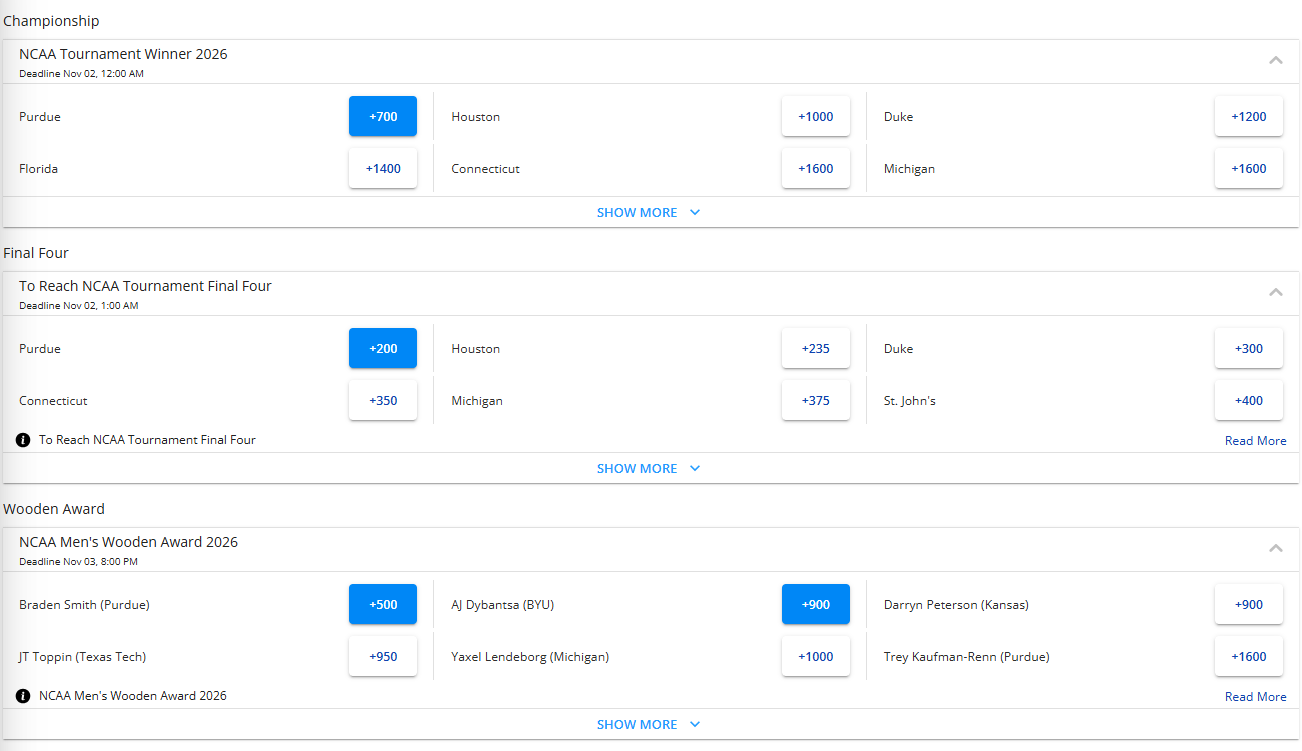Image resolution: width=1302 pixels, height=751 pixels.
Task: Deselect AJ Dybantsa +900 Wooden Award bet
Action: (815, 604)
